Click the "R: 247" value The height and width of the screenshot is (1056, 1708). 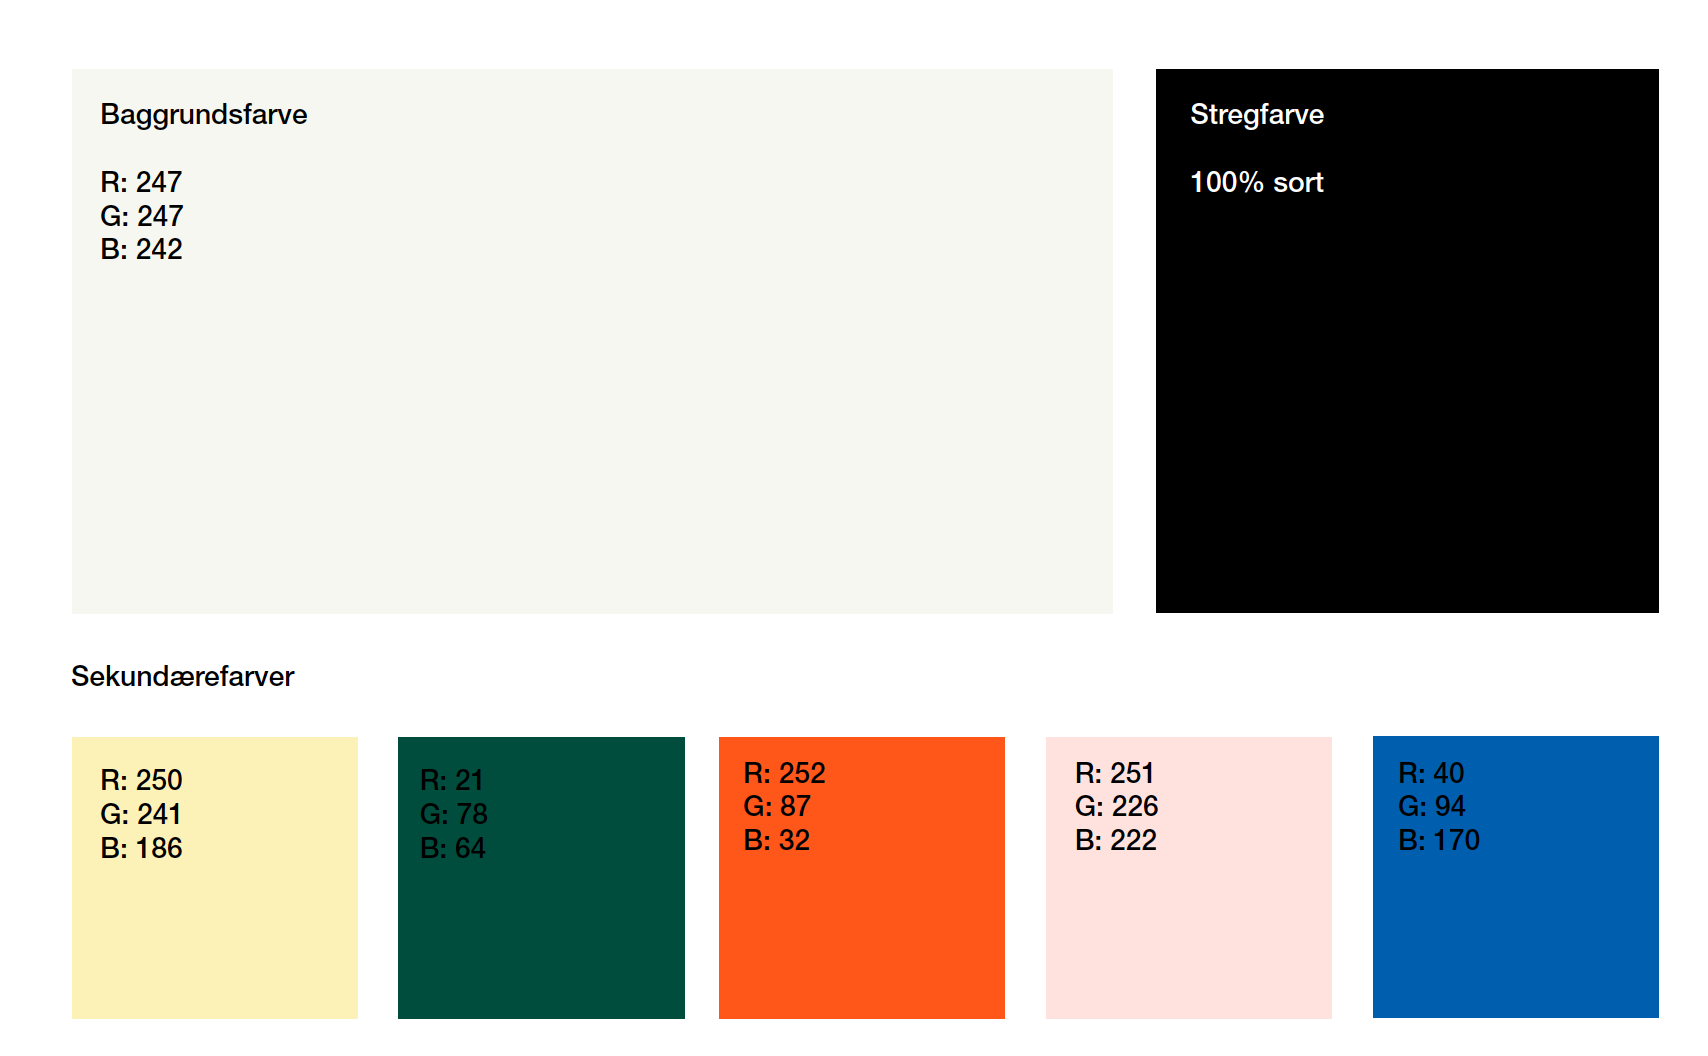141,182
